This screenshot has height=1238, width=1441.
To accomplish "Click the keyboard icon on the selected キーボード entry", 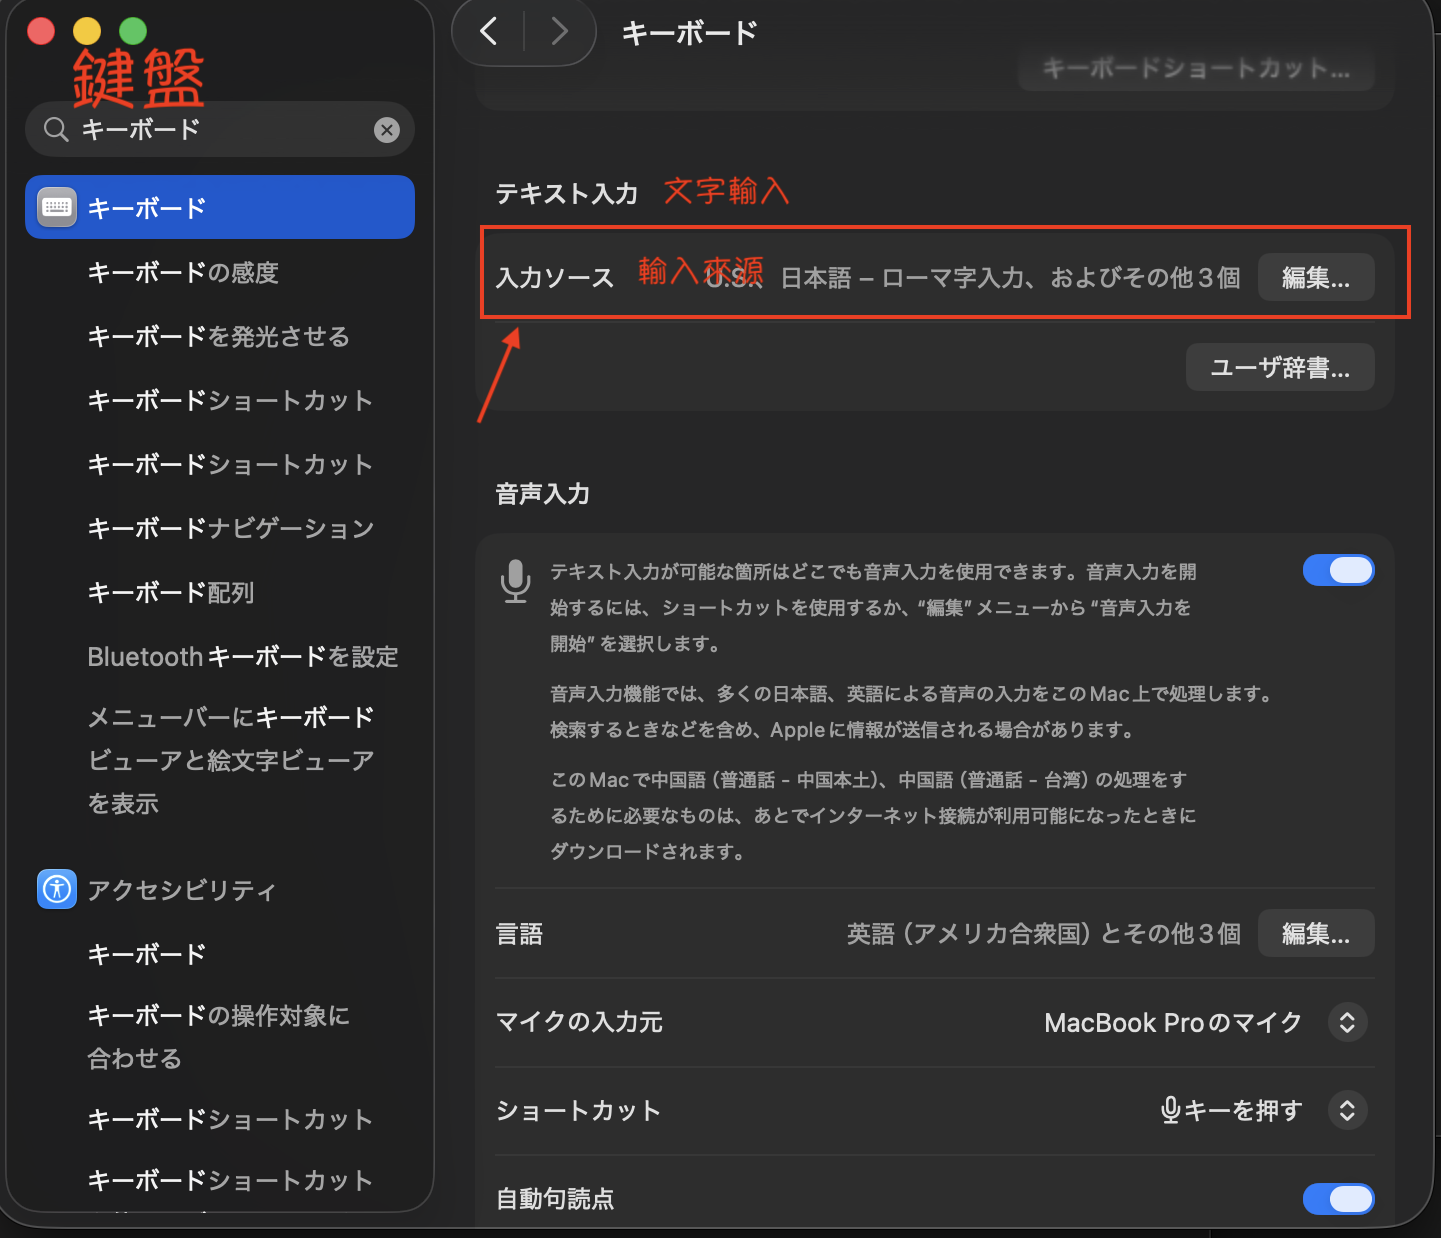I will click(x=57, y=207).
